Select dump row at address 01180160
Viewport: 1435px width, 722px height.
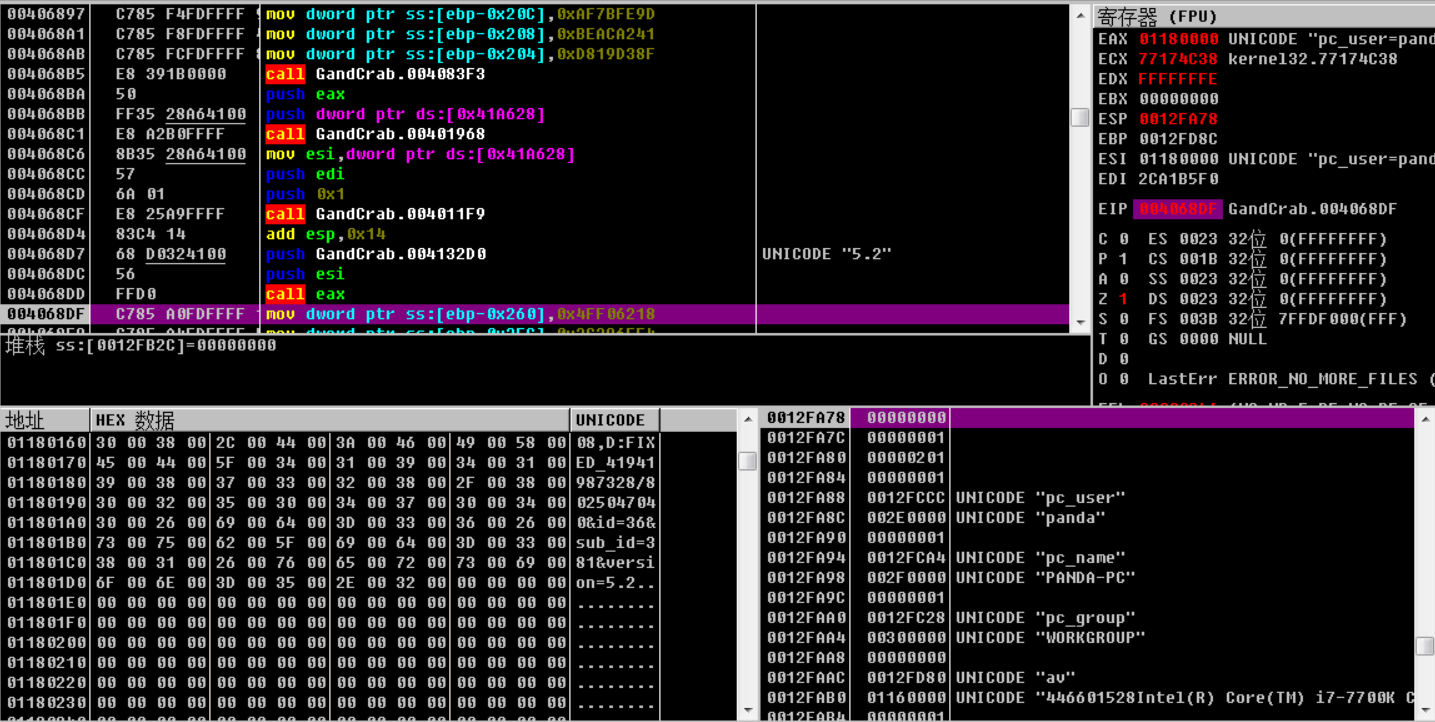click(369, 442)
